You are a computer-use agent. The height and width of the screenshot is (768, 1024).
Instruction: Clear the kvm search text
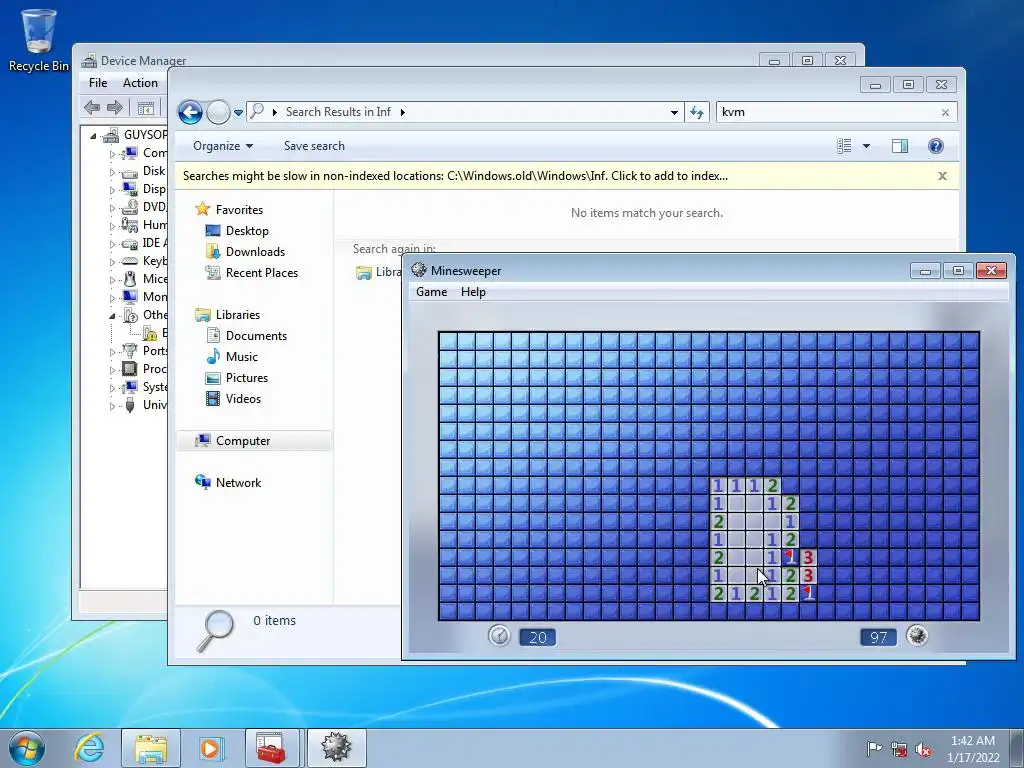945,112
